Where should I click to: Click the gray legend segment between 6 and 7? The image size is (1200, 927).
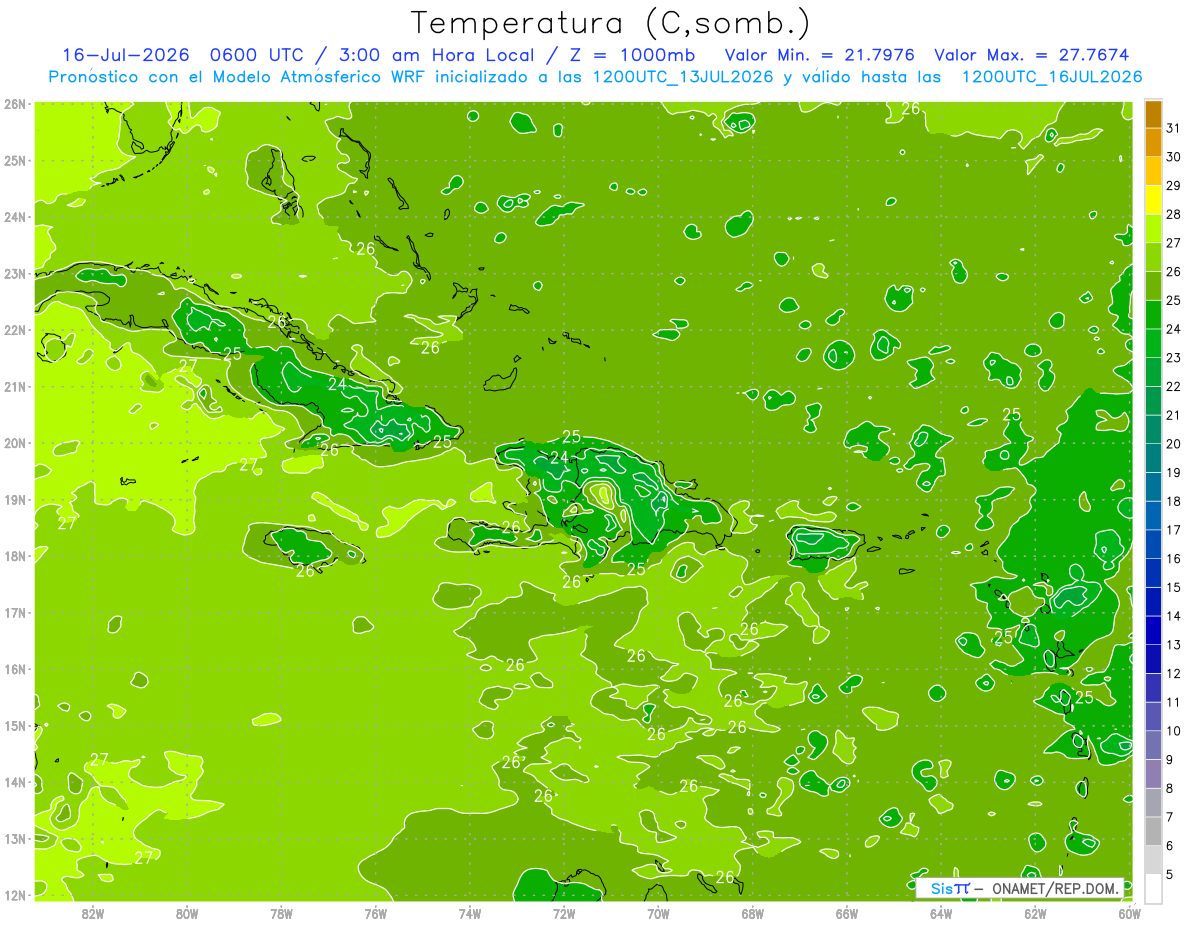[1153, 831]
